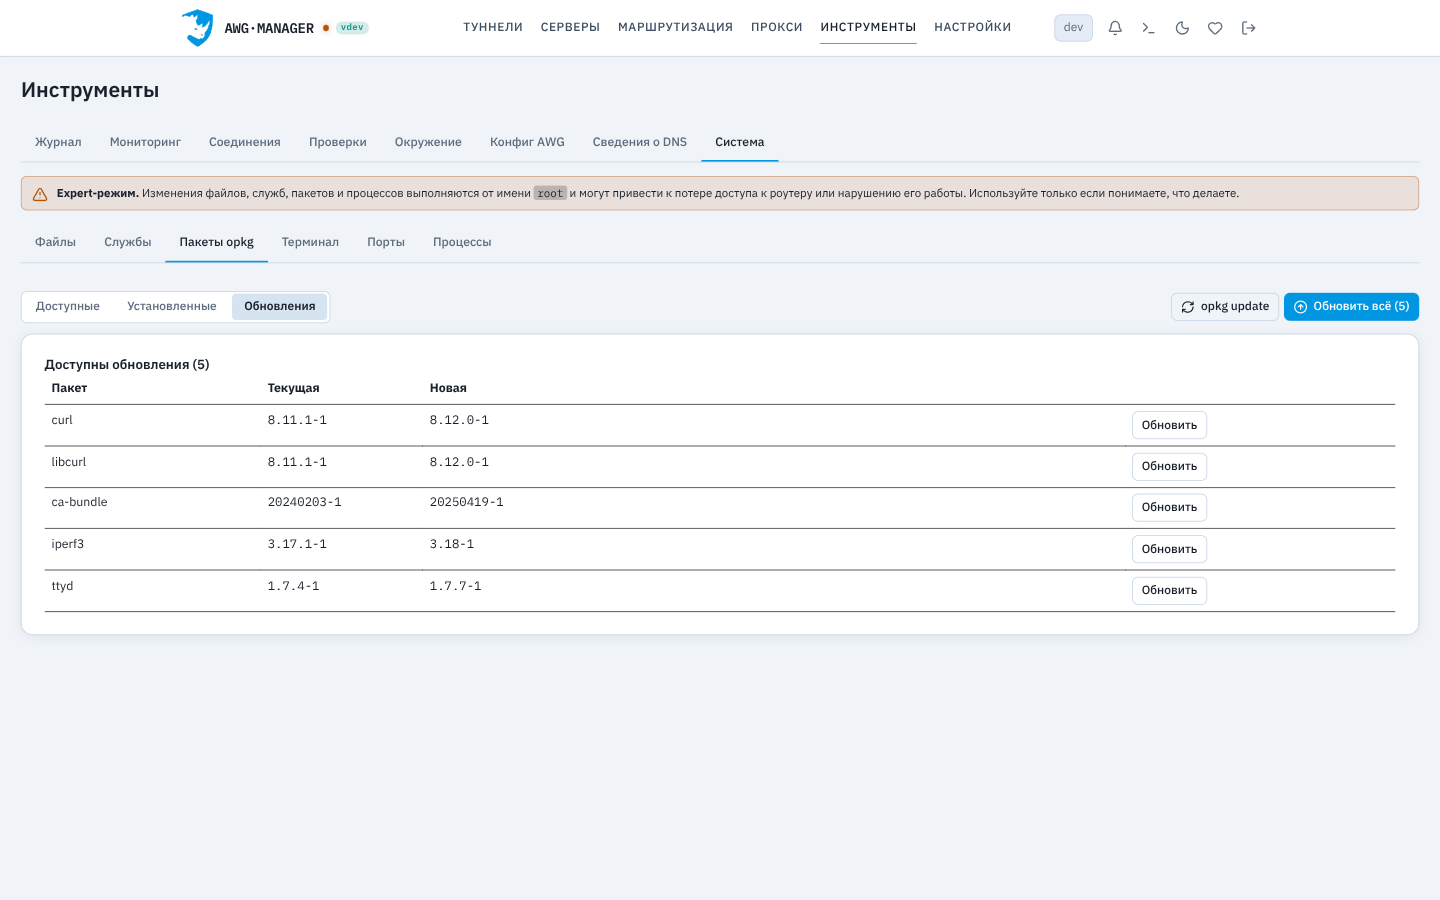Update the curl package

tap(1169, 425)
